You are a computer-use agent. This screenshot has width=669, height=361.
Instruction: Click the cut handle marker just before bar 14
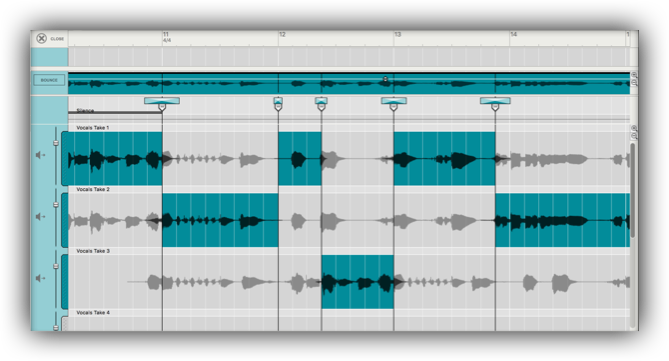coord(495,108)
